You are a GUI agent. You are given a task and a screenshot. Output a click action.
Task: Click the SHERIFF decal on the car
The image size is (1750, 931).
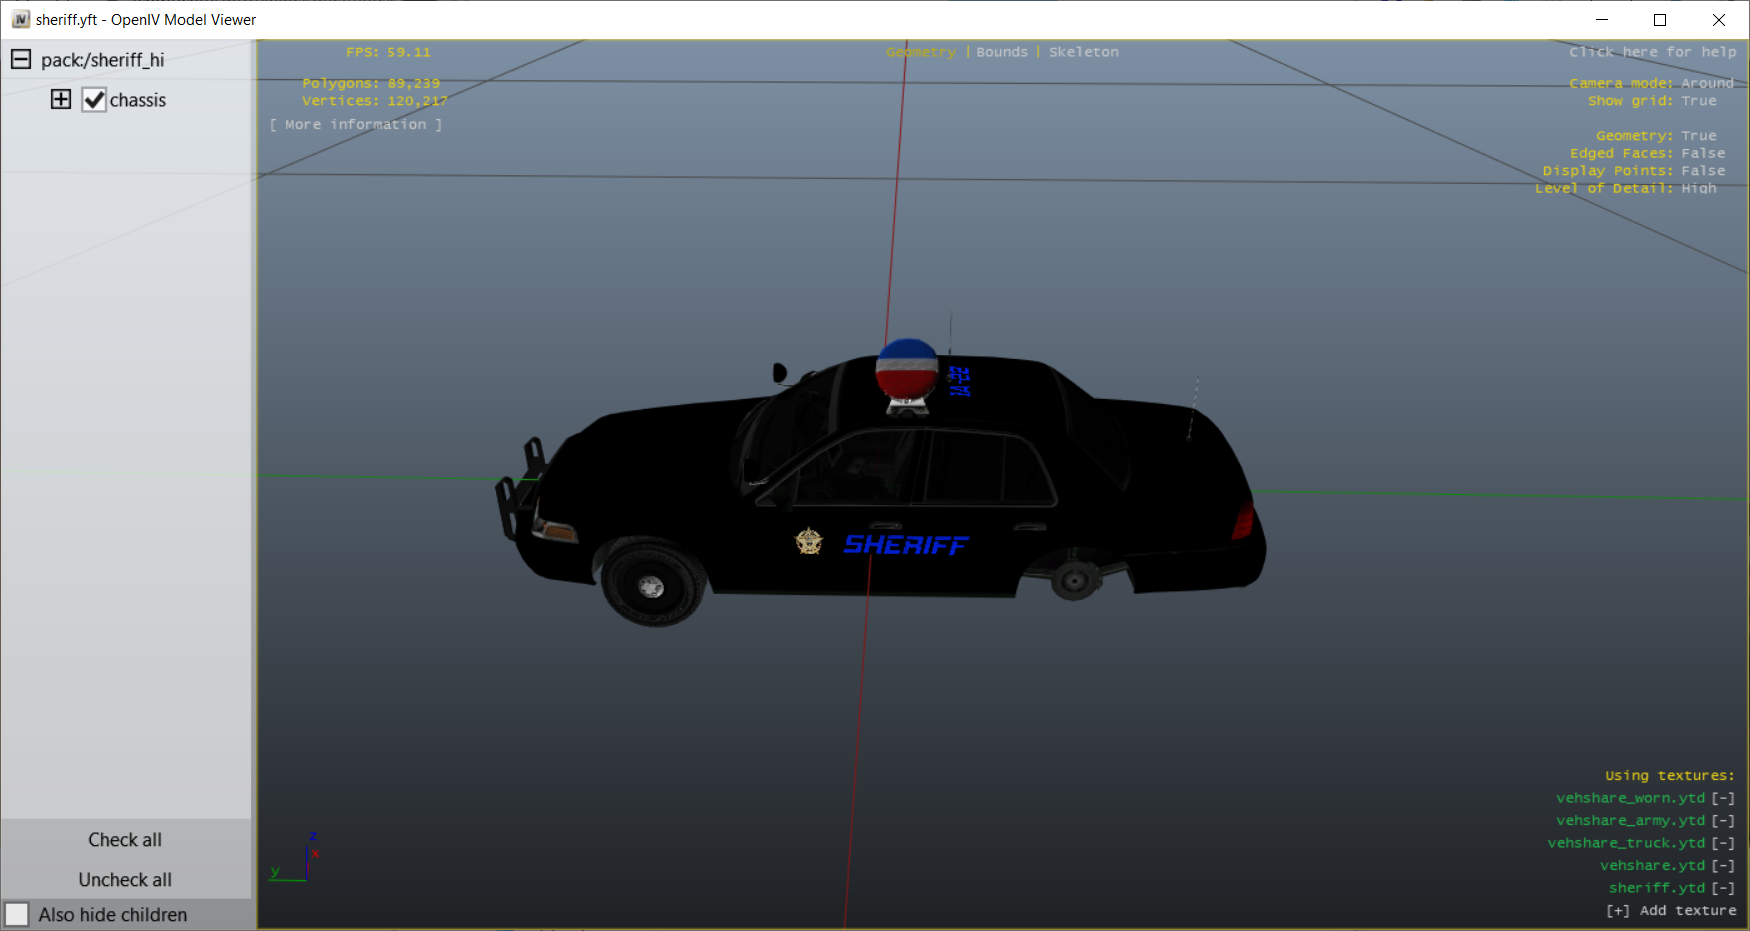[905, 545]
